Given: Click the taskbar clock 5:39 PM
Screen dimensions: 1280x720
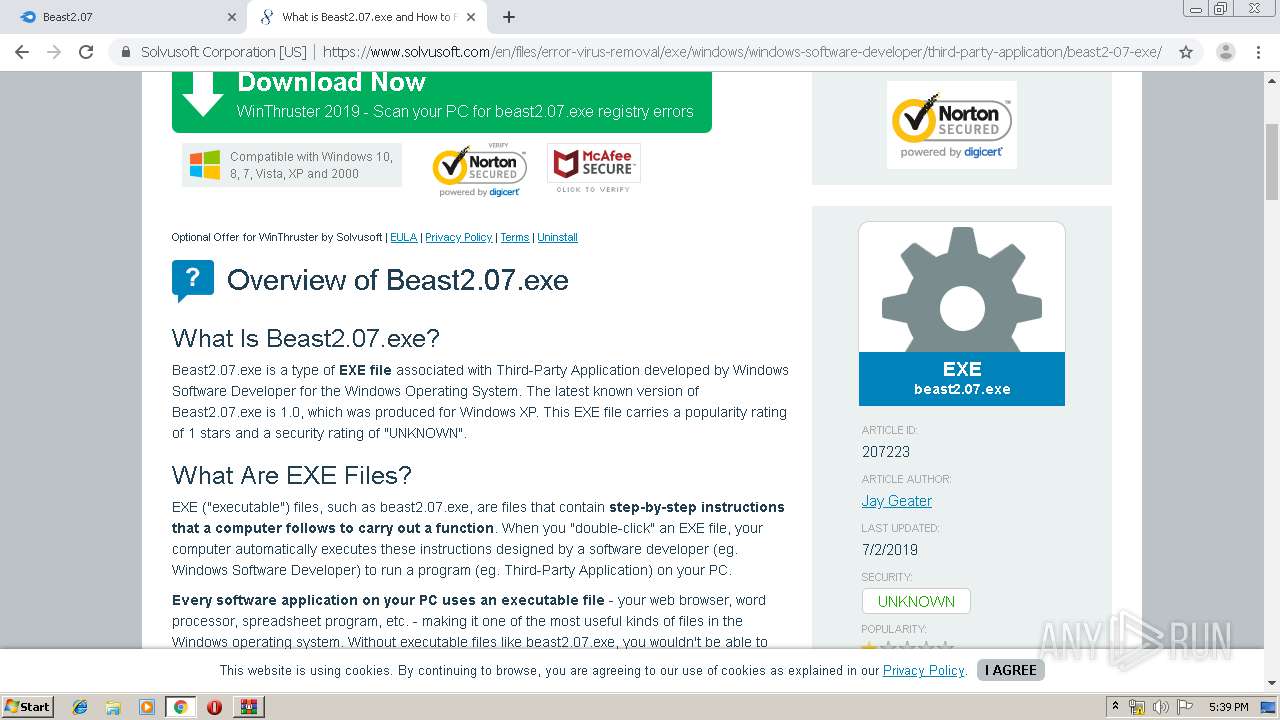Looking at the screenshot, I should [1229, 707].
